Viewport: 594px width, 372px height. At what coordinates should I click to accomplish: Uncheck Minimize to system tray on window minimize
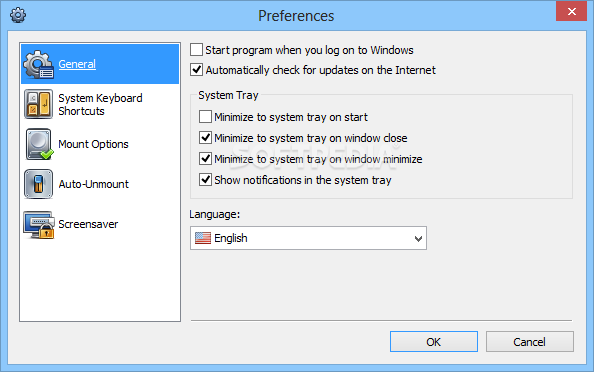(205, 158)
